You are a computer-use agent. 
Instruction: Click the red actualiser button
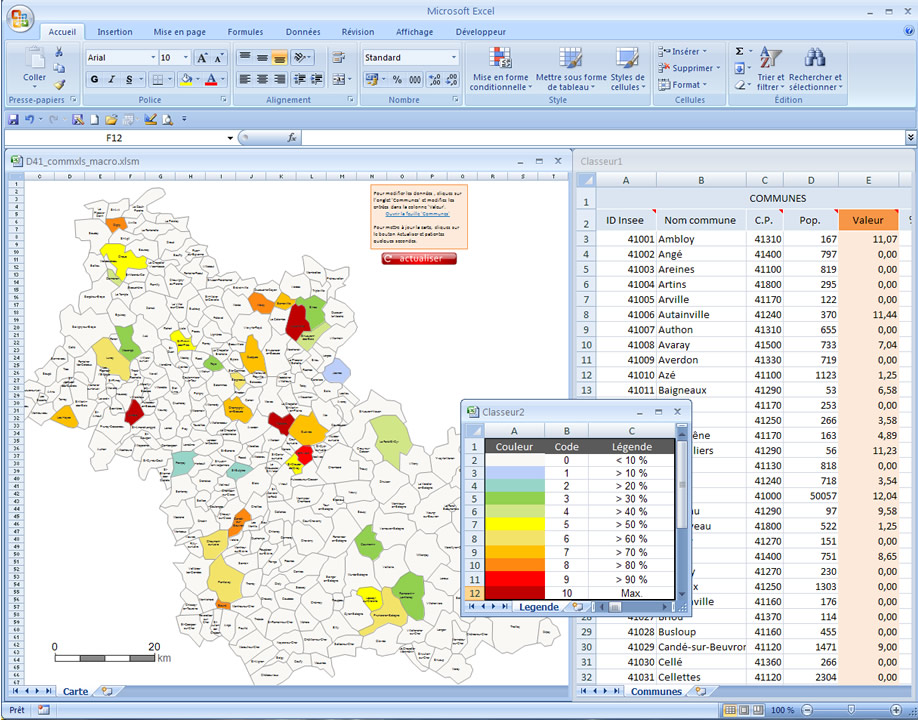click(419, 258)
